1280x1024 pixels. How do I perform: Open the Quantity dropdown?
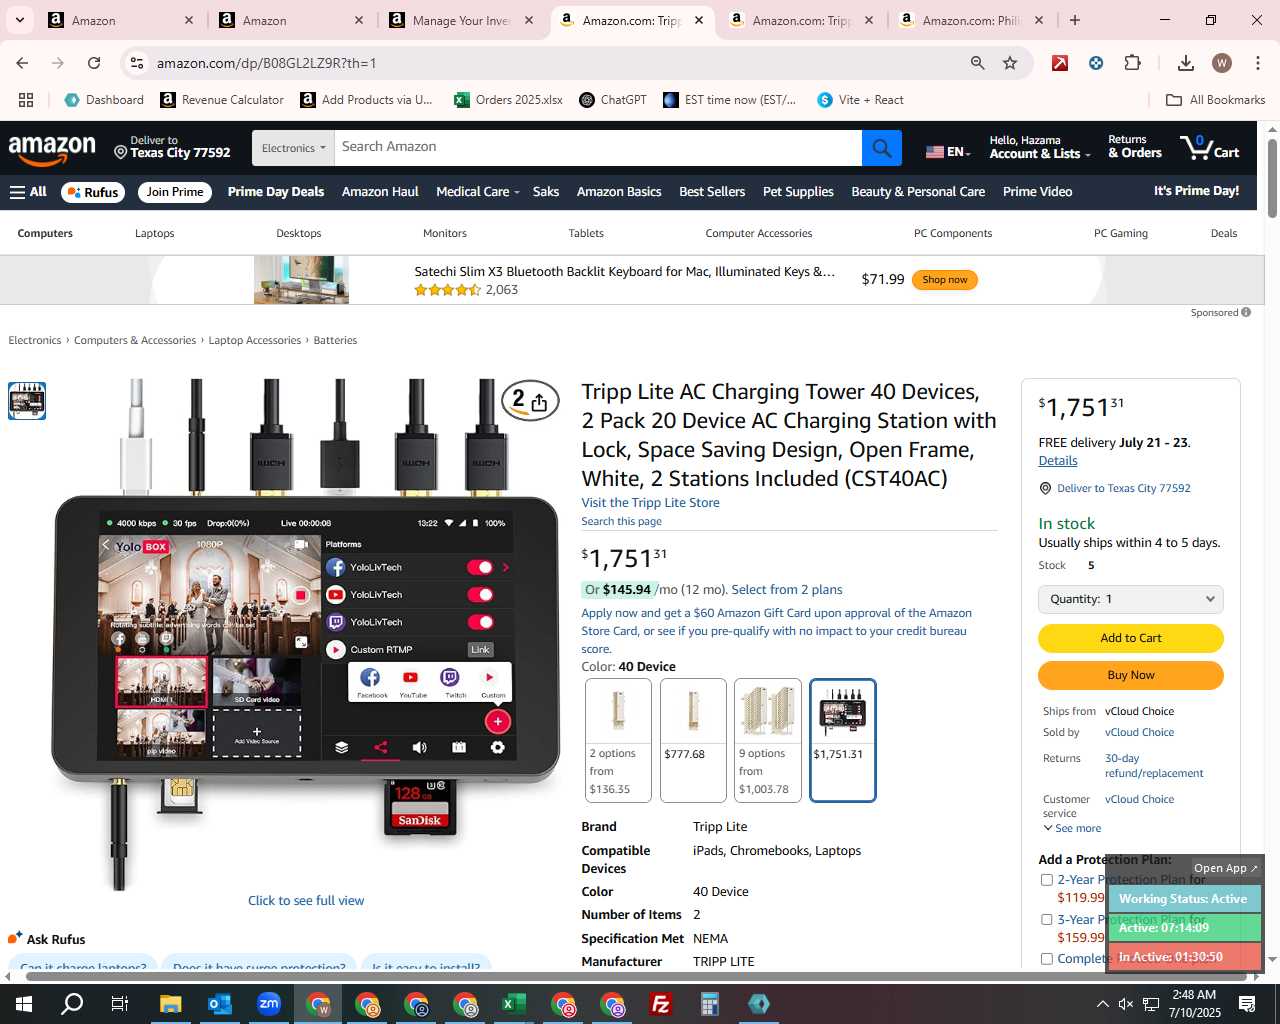(1130, 599)
